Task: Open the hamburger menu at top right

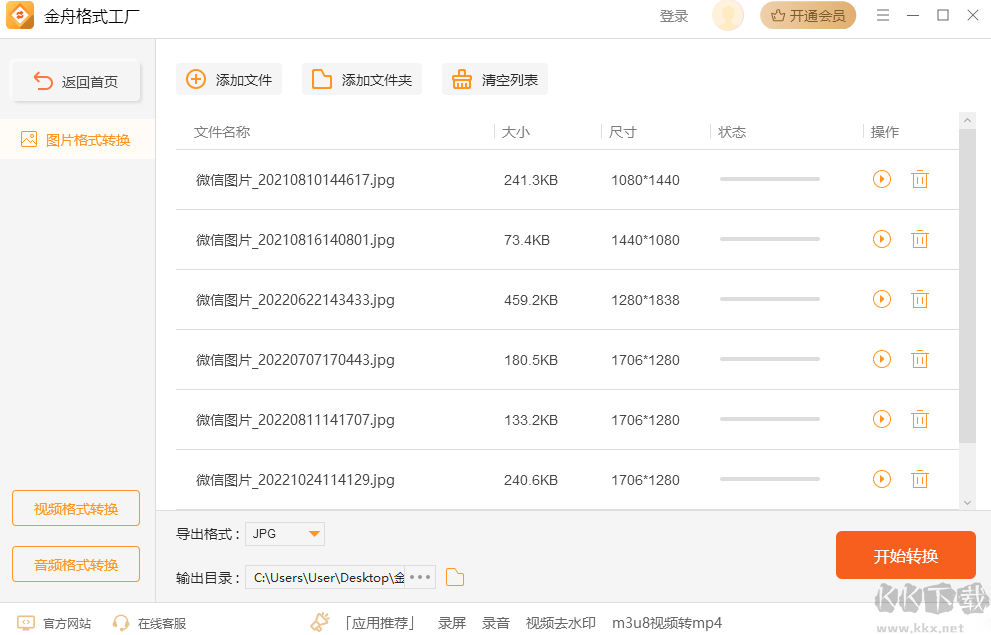Action: click(883, 15)
